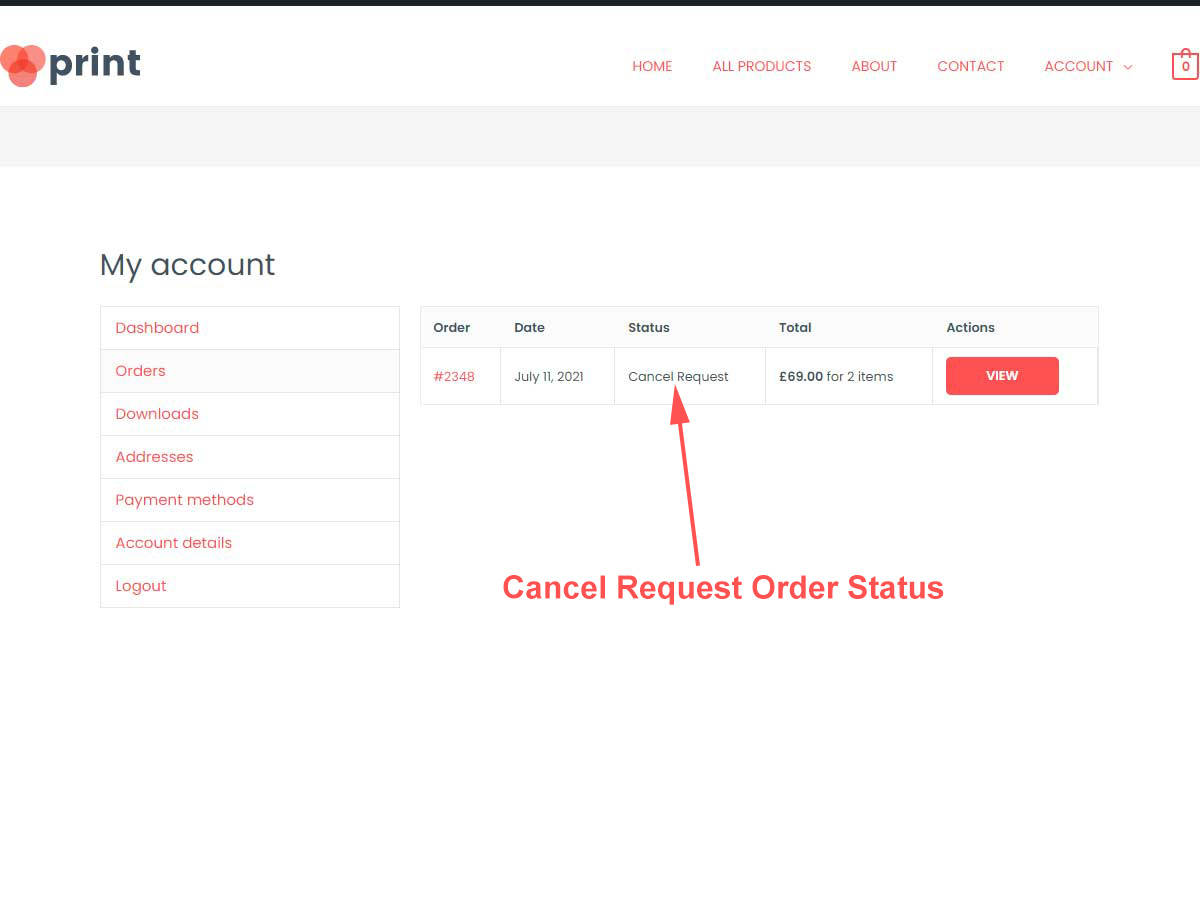Click the July 11, 2021 date cell
Viewport: 1200px width, 900px height.
click(x=557, y=376)
